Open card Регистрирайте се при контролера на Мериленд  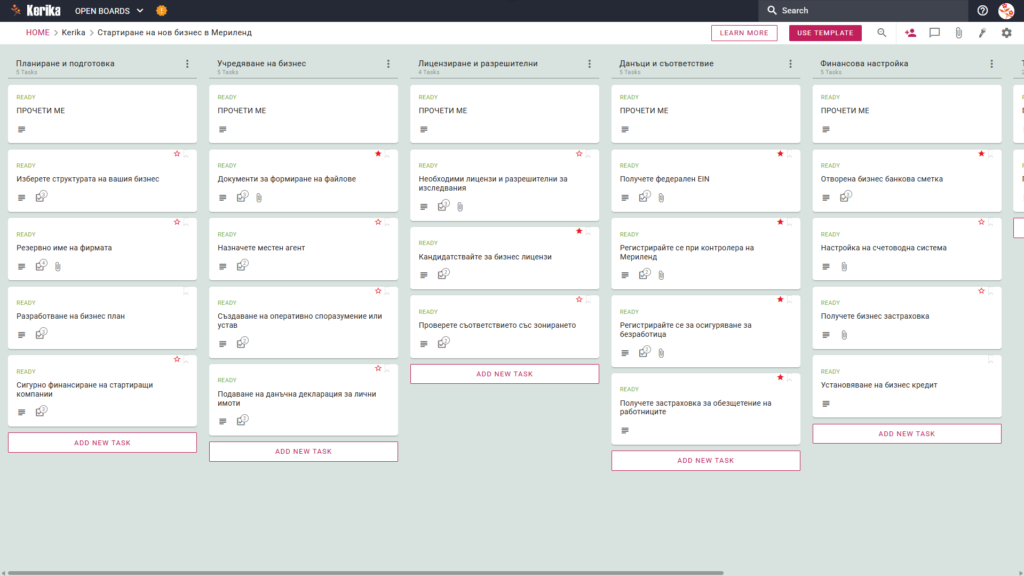706,254
